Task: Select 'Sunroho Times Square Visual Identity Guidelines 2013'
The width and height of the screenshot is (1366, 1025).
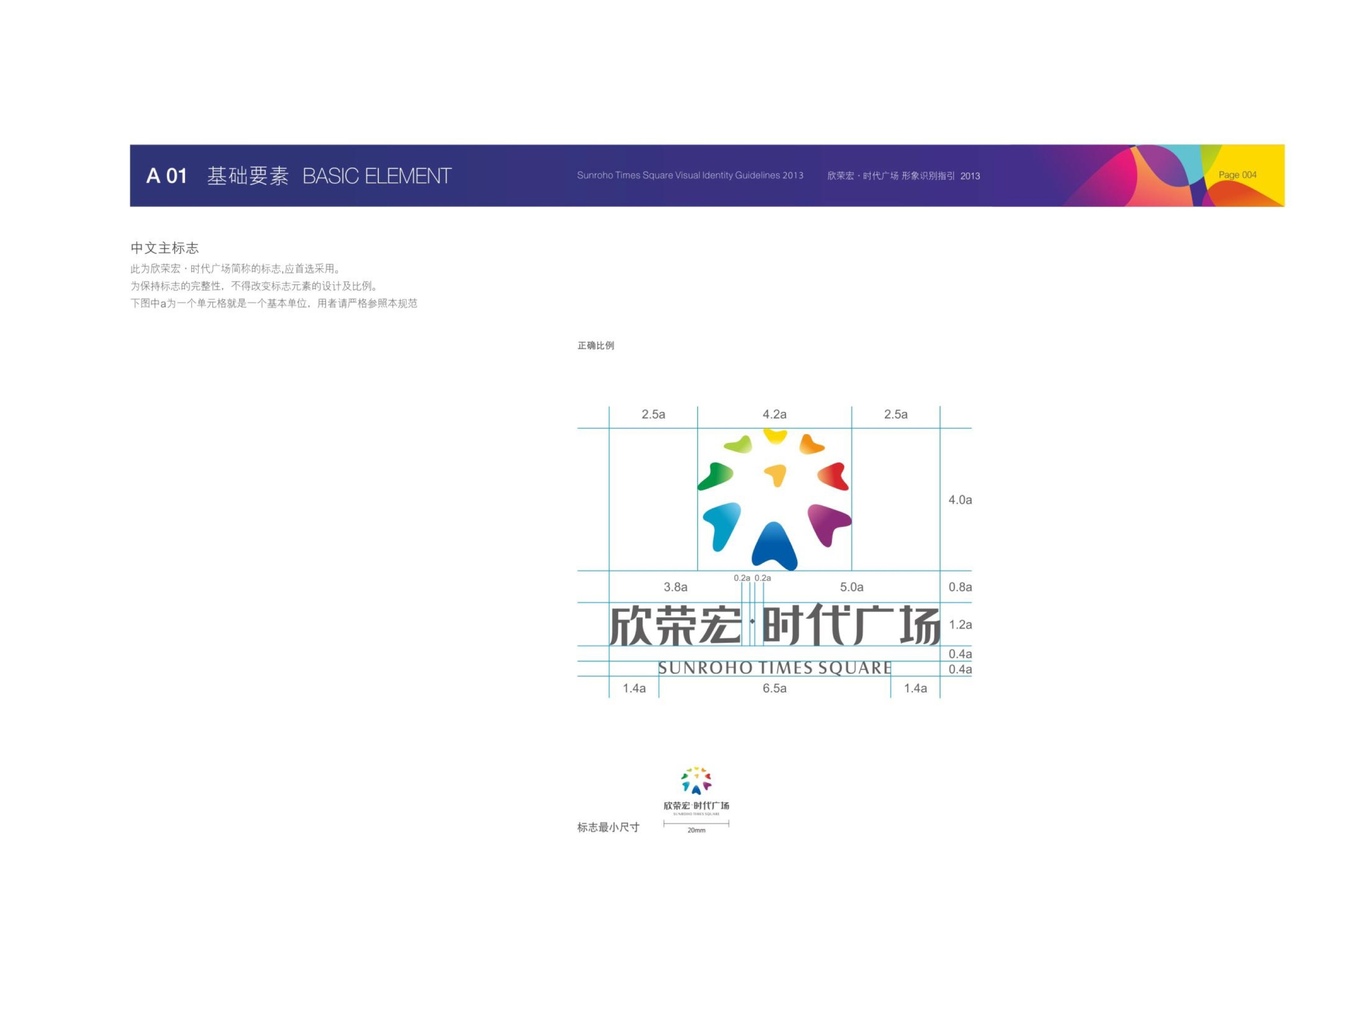Action: click(690, 175)
